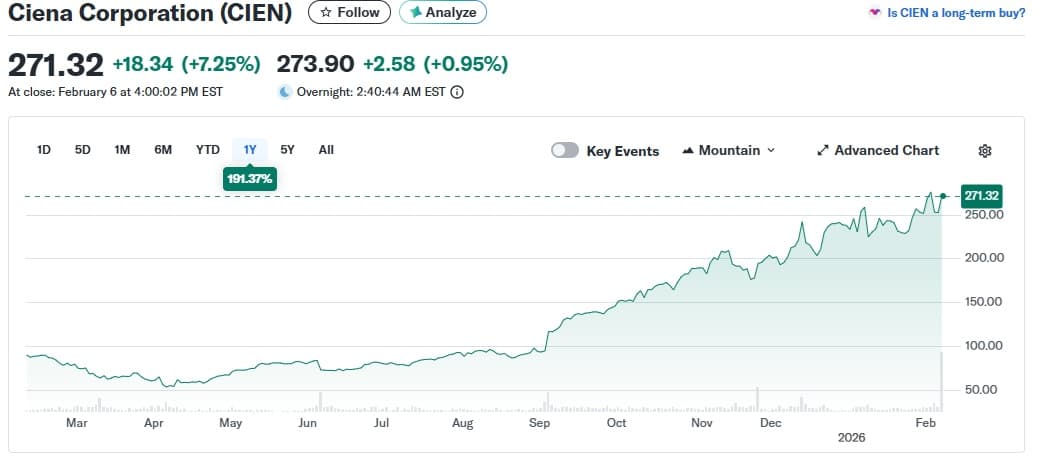Click the Analyze button

pos(443,12)
